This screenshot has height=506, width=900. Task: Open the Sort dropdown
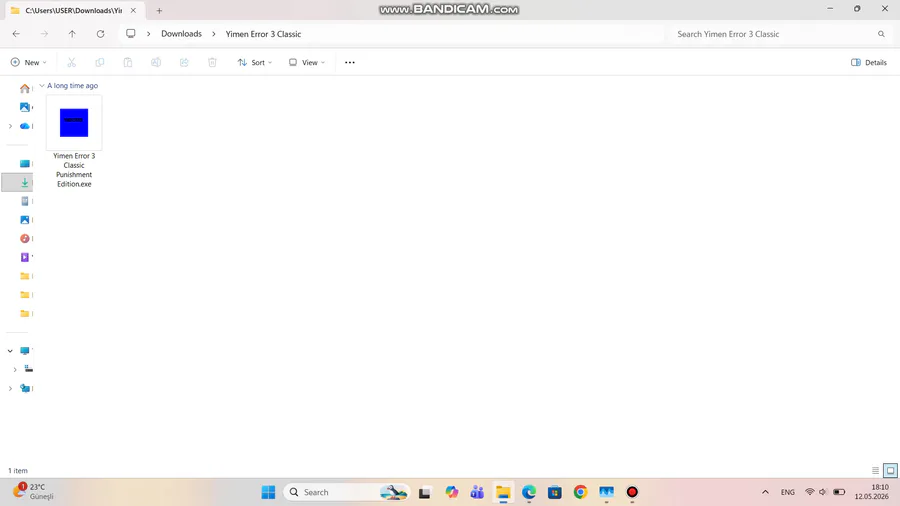[255, 63]
